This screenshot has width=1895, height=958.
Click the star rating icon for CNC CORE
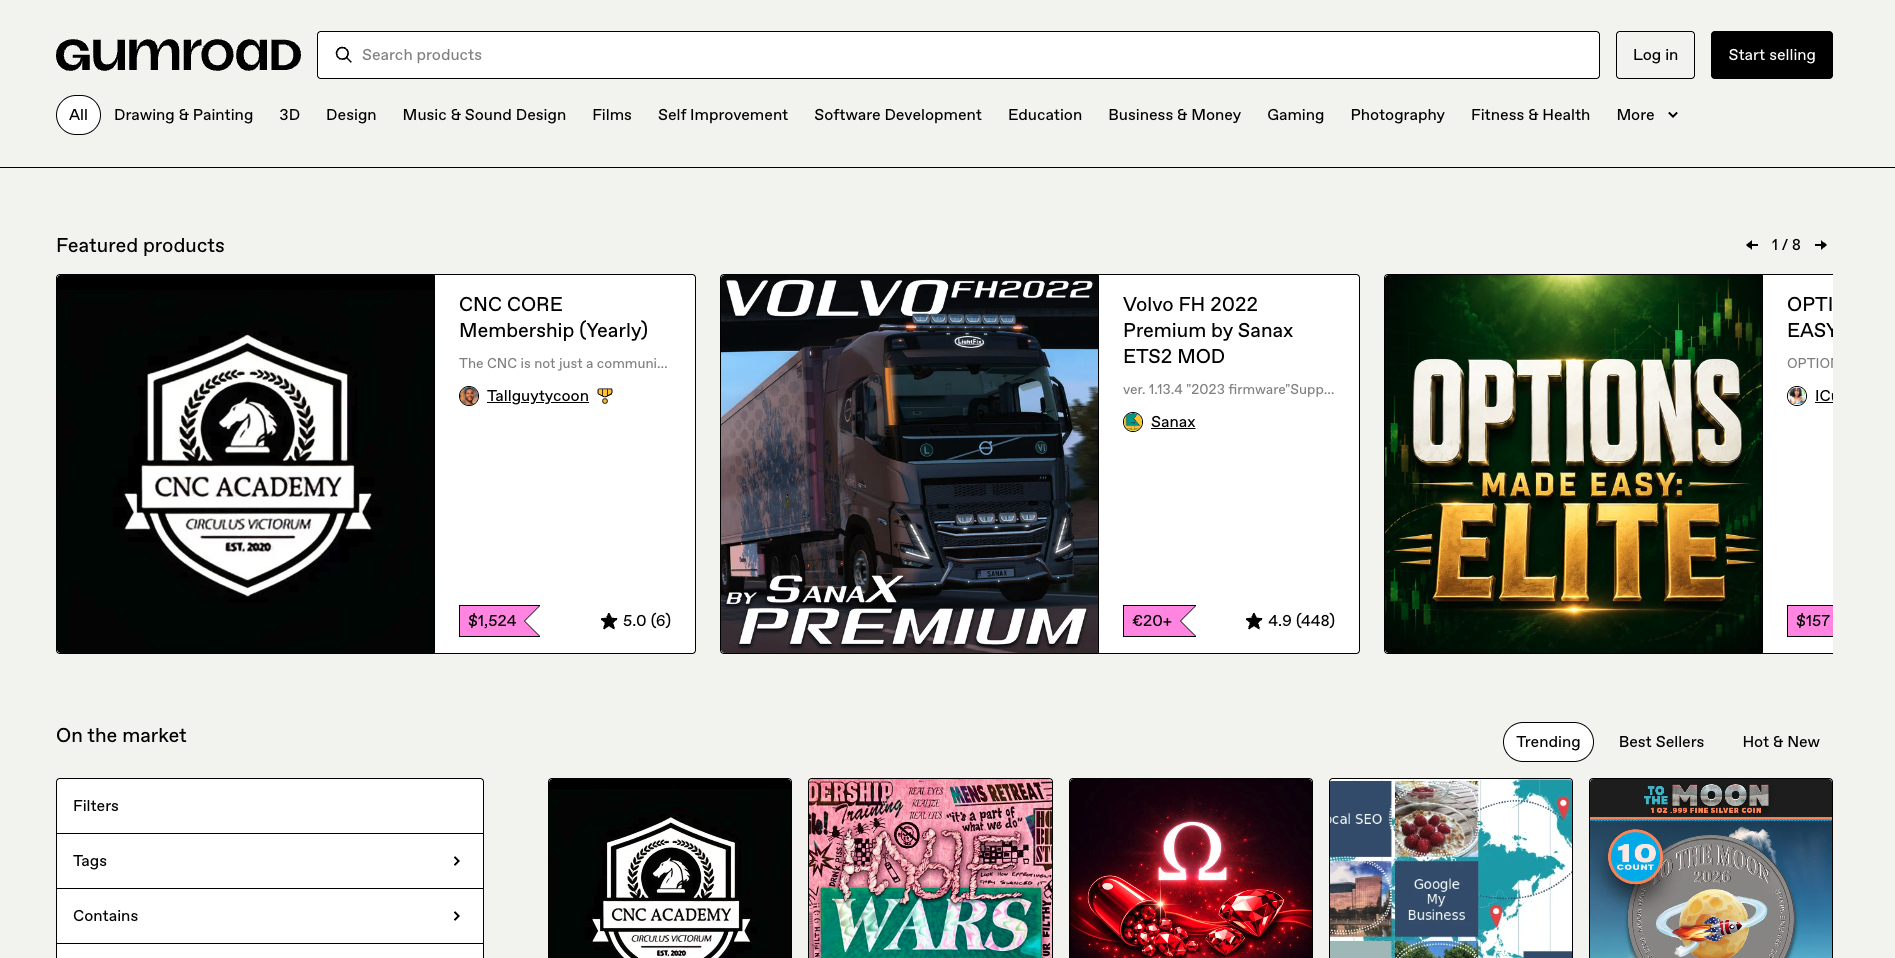click(x=609, y=621)
